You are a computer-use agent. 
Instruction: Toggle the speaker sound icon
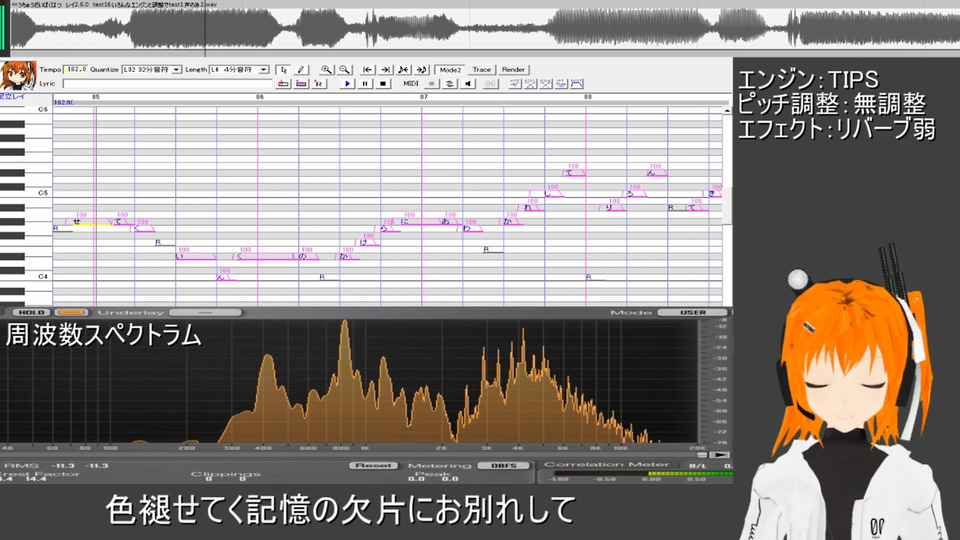tap(468, 84)
